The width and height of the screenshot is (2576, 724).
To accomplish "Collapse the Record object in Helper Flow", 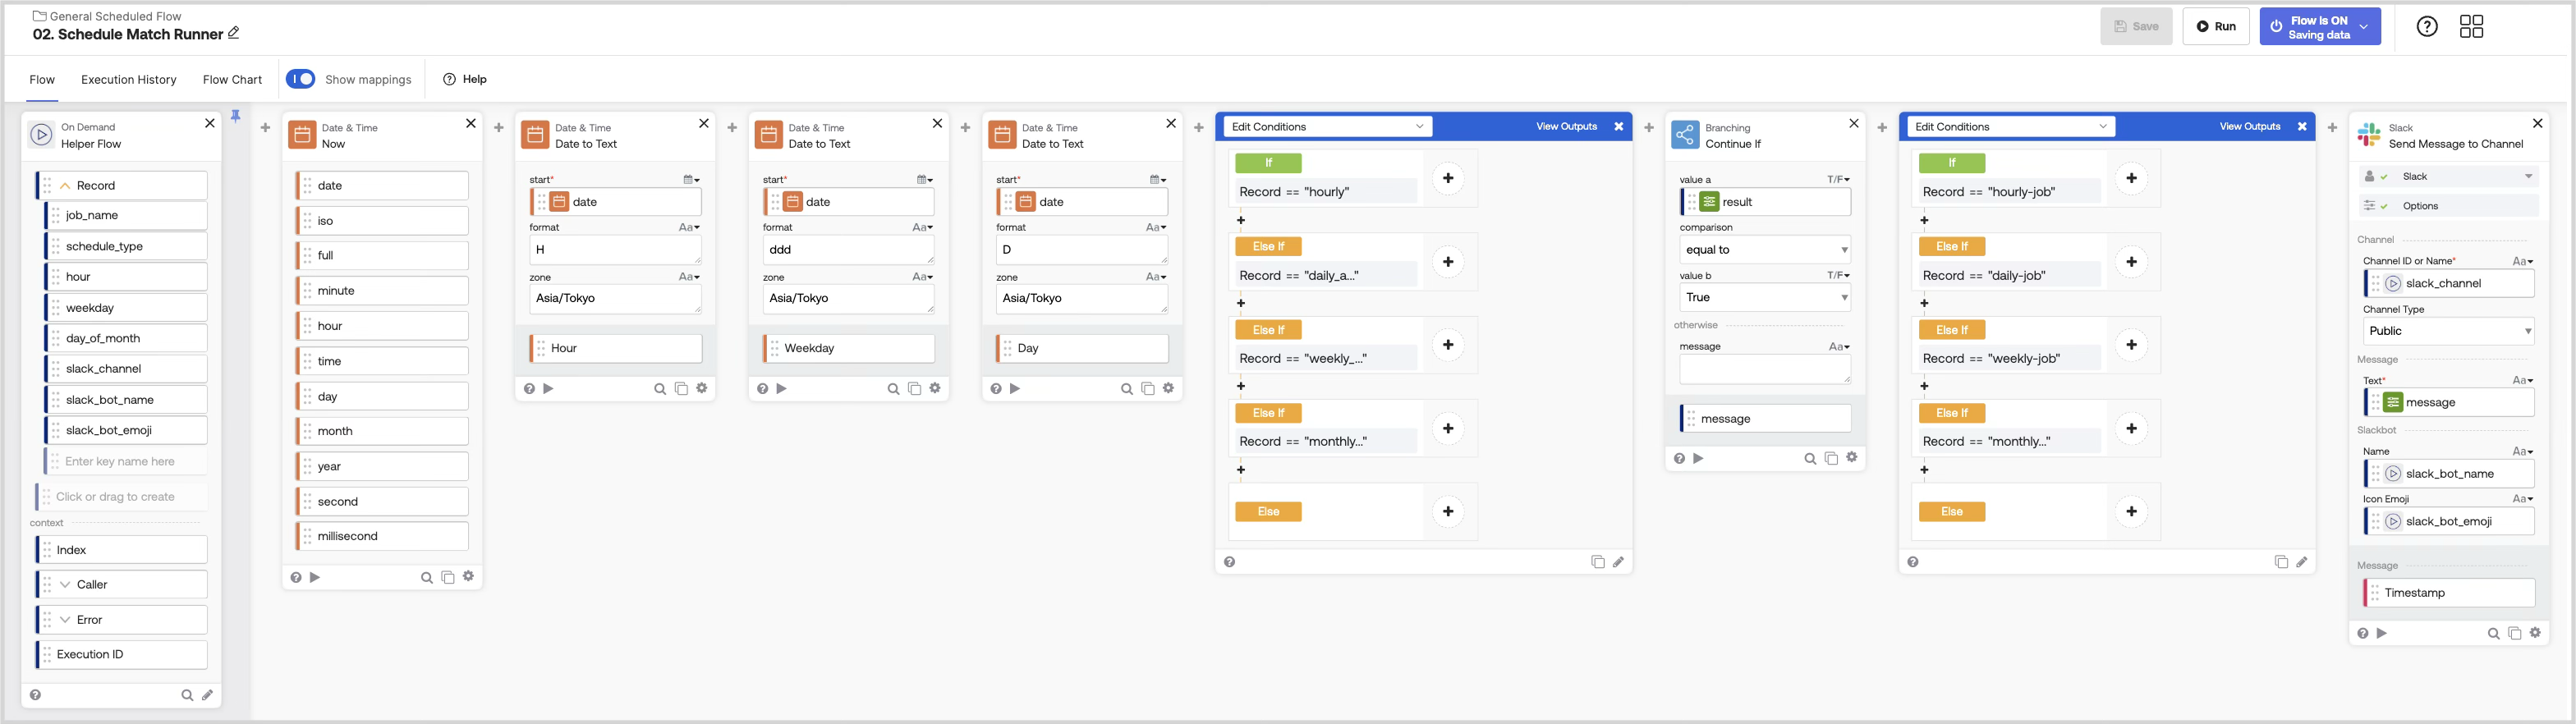I will tap(66, 186).
